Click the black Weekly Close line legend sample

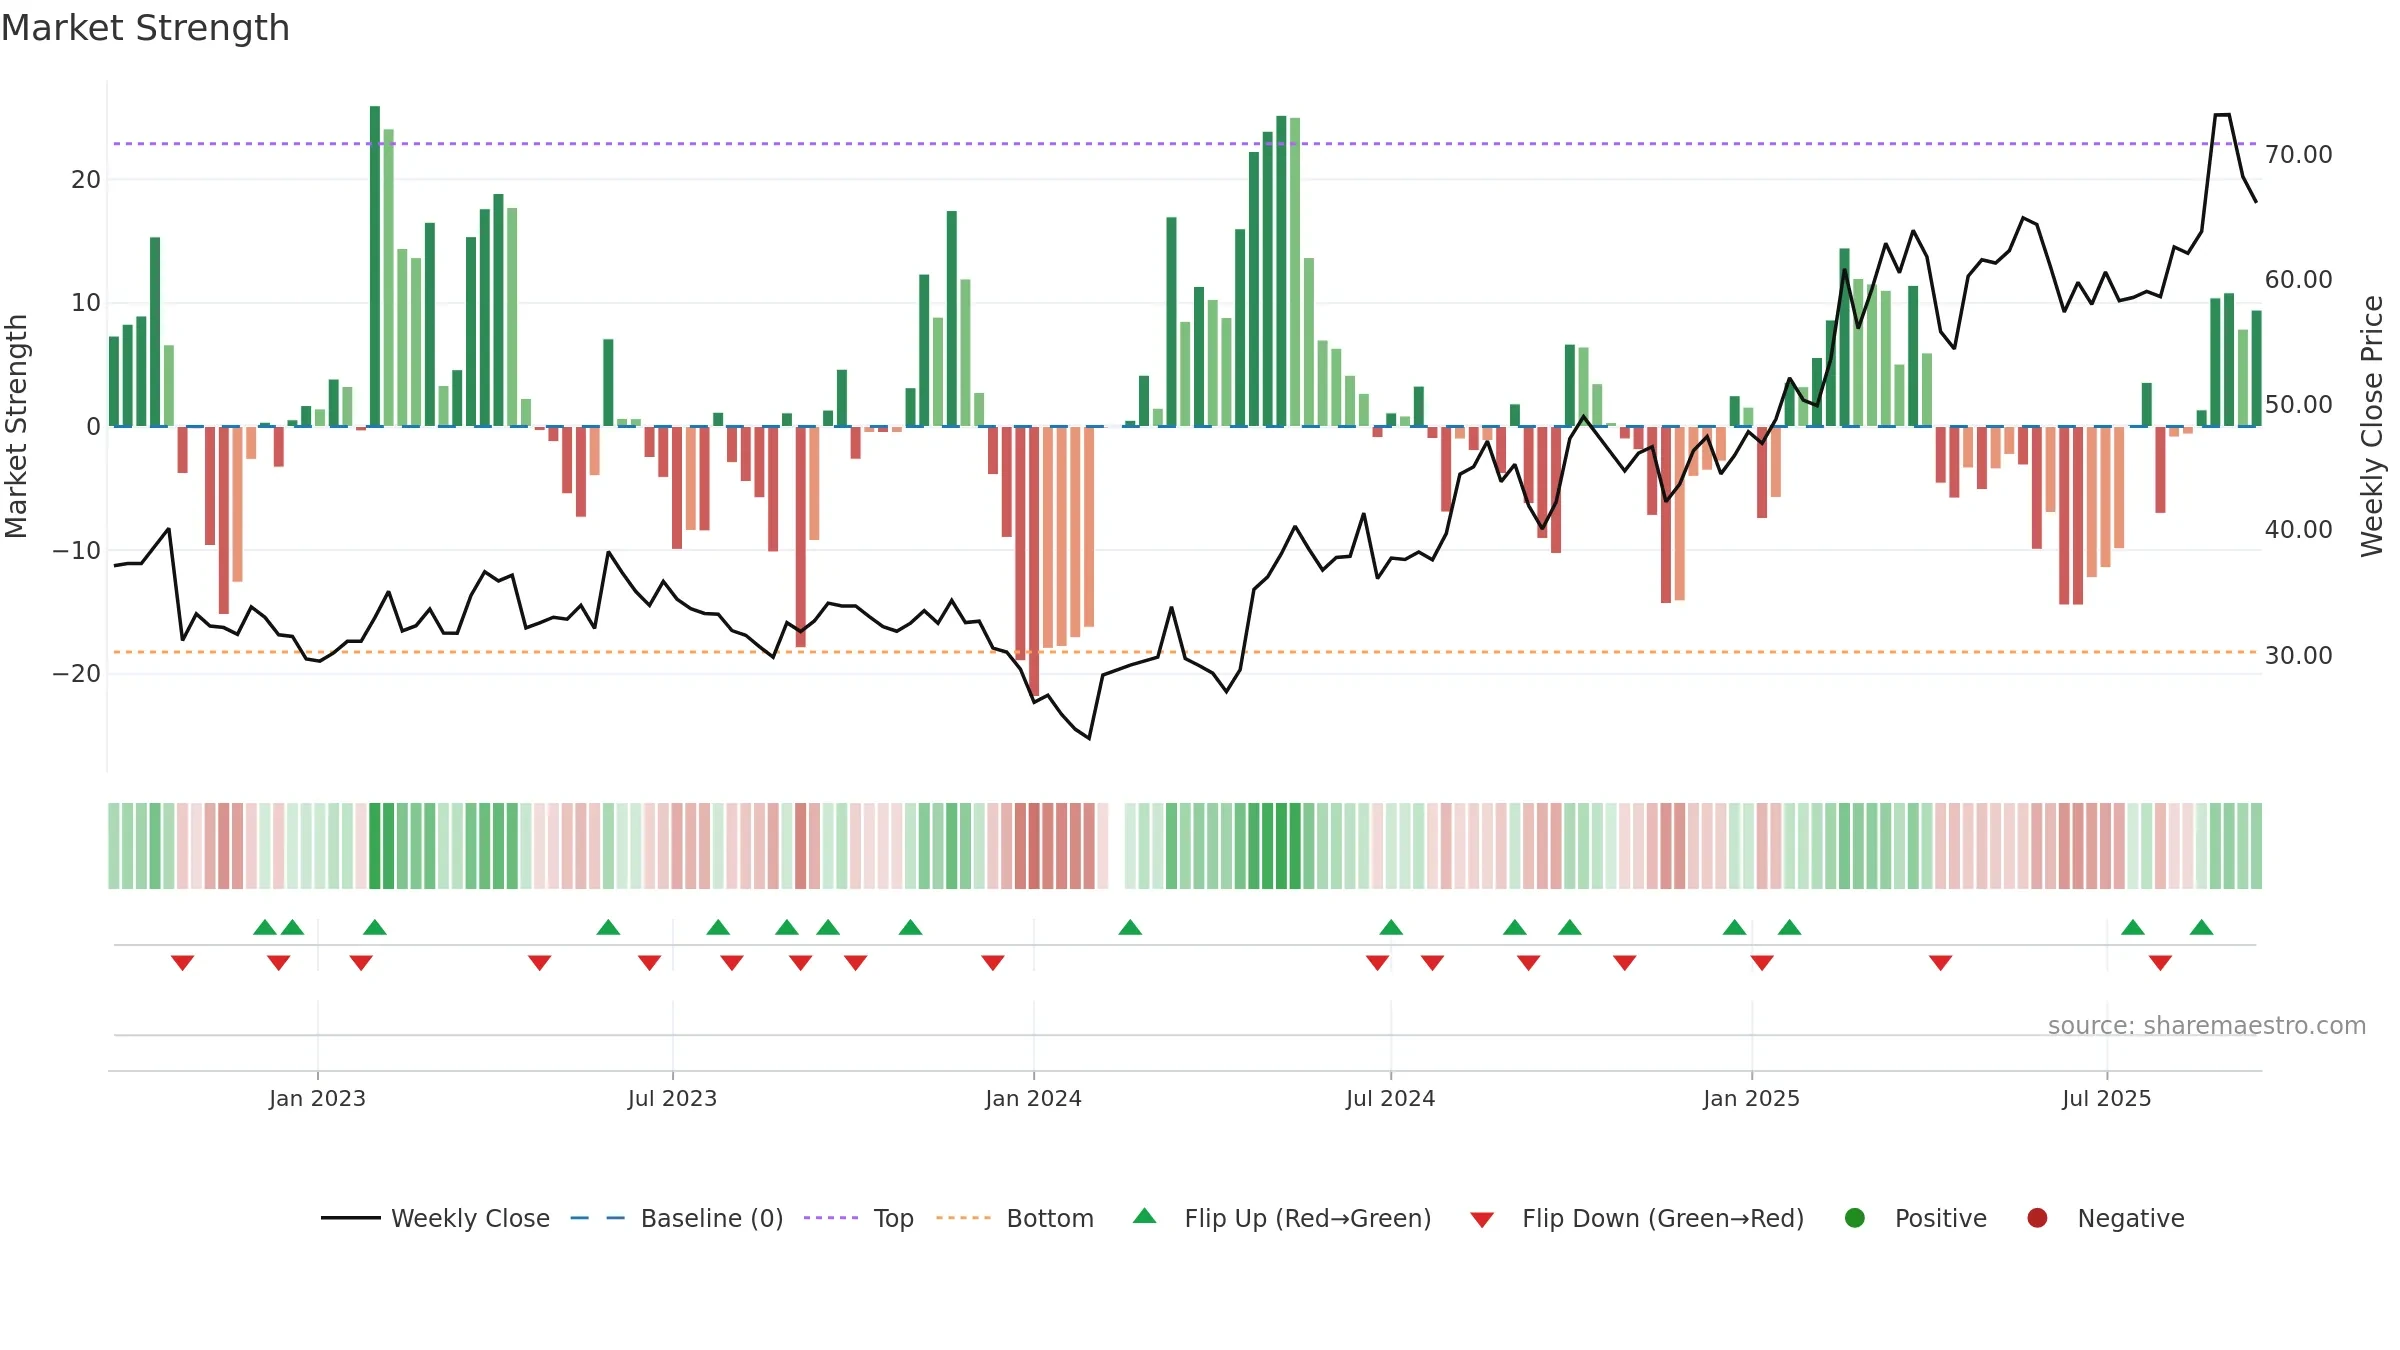point(350,1218)
